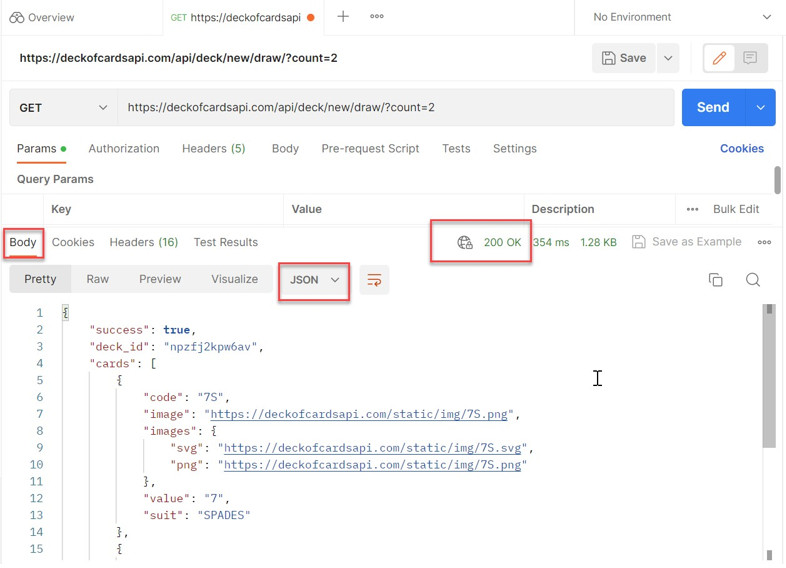Click the network globe lock icon
This screenshot has height=568, width=786.
465,243
